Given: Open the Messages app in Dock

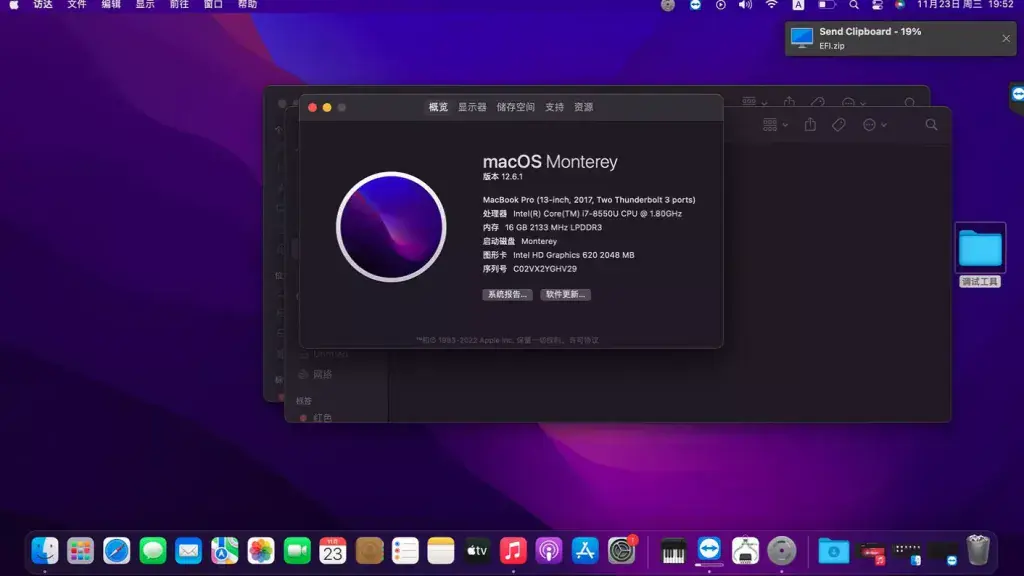Looking at the screenshot, I should [152, 551].
